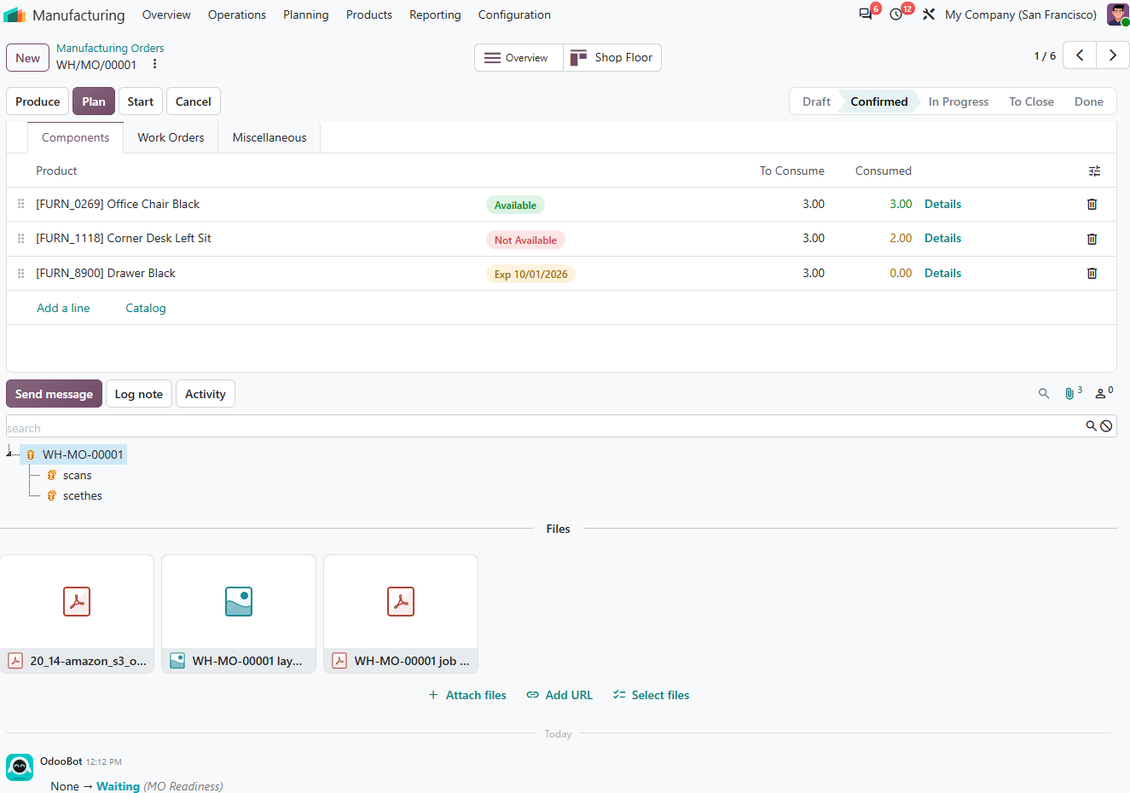Collapse the WH-MO-00001 folder tree node
The image size is (1130, 793).
[x=9, y=452]
